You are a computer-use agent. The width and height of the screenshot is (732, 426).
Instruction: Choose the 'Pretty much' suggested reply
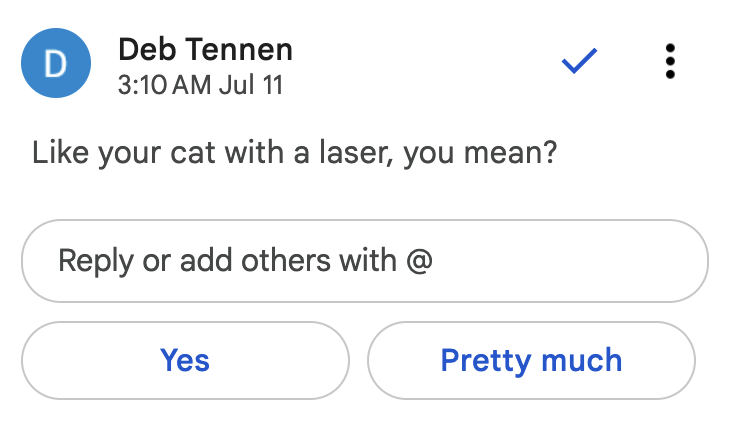tap(531, 360)
